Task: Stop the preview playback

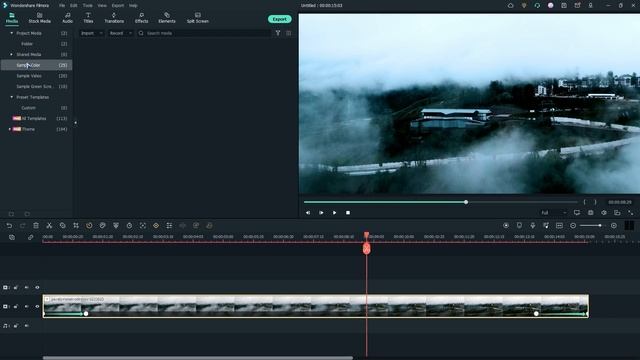Action: 348,213
